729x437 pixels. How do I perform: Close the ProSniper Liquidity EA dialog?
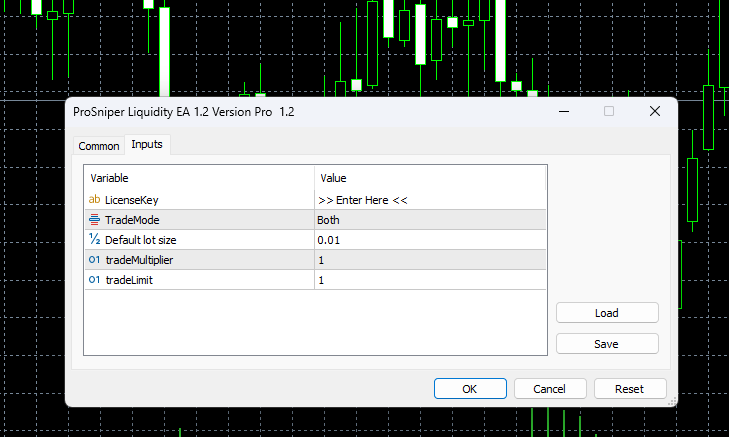point(654,112)
